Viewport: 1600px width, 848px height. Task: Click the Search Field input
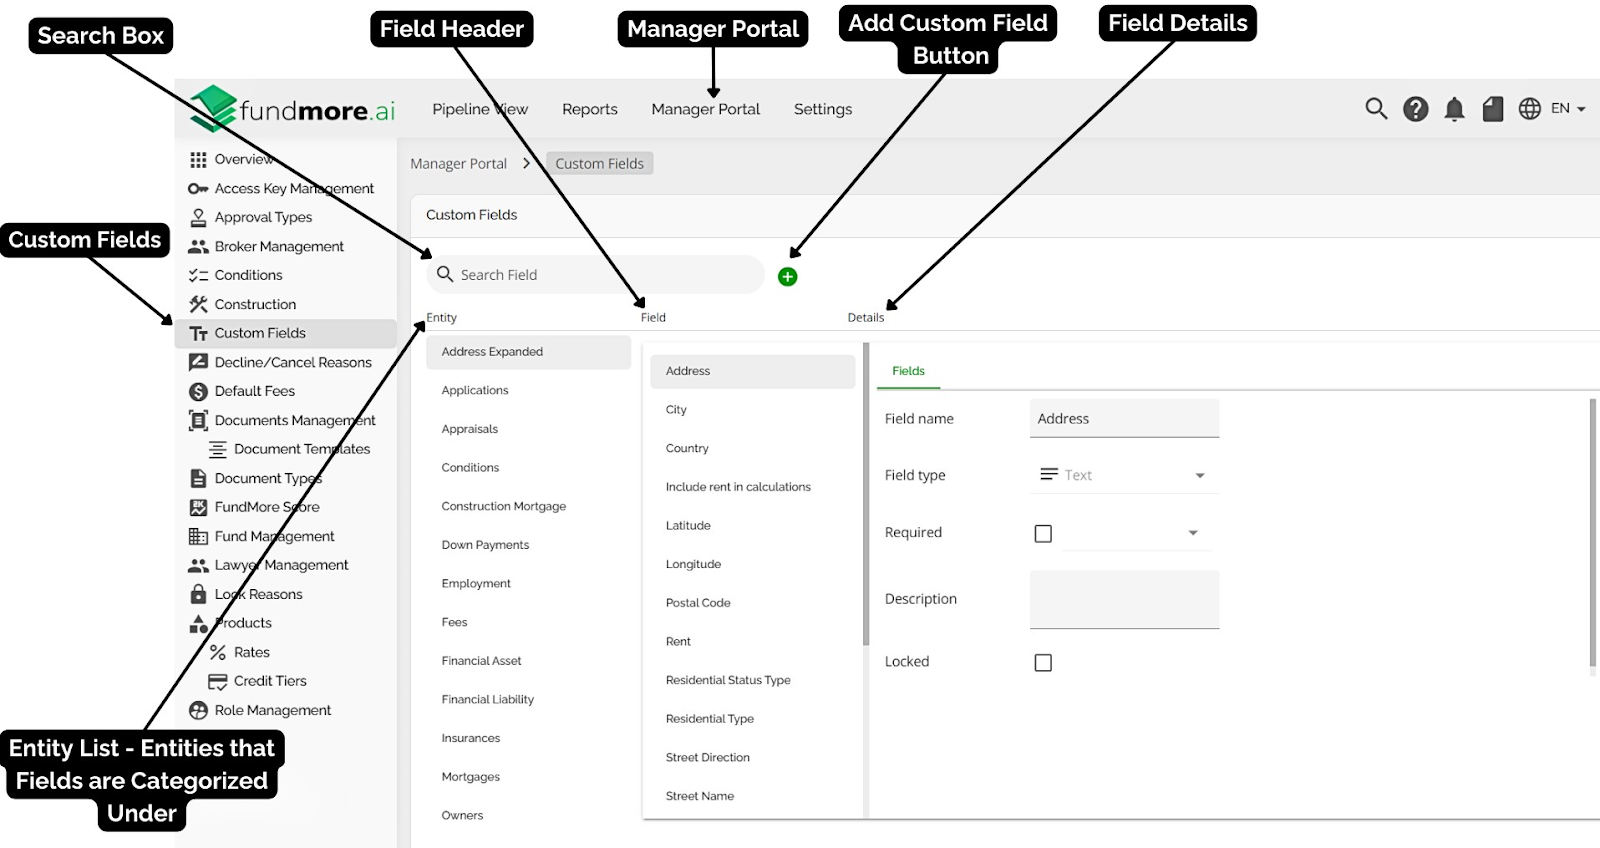[x=596, y=275]
